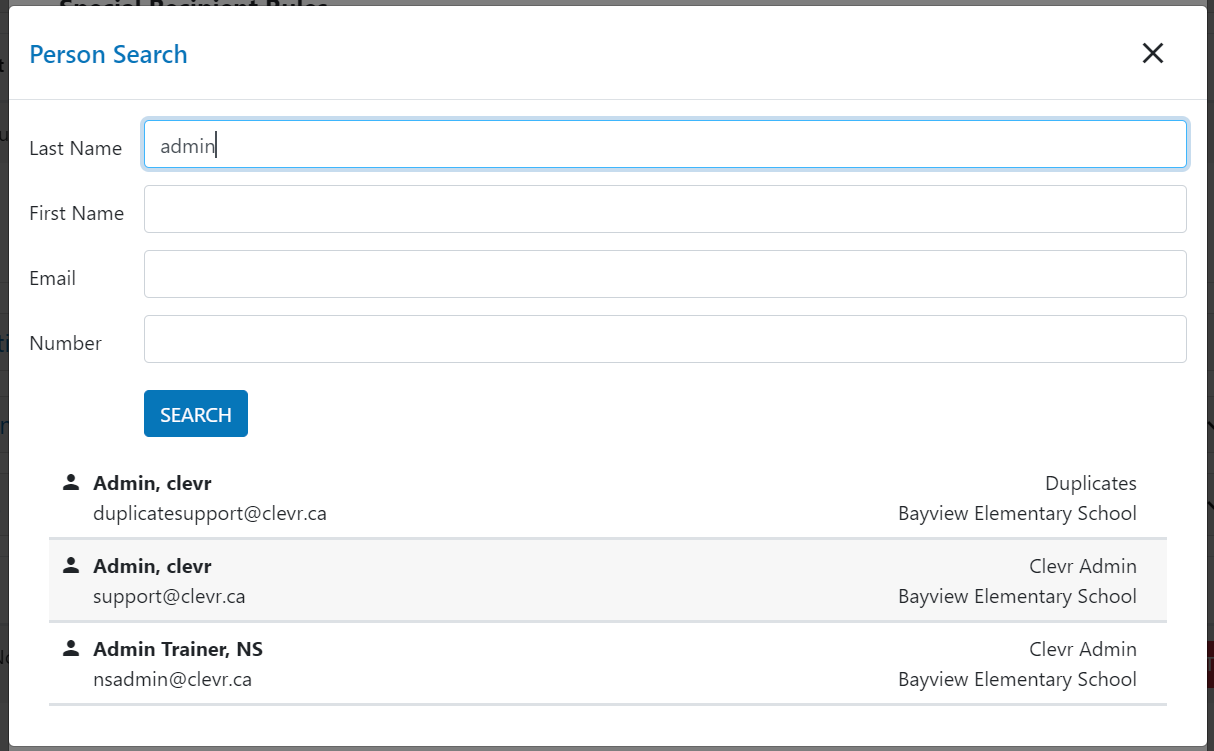Click Bayview Elementary School in last result
The height and width of the screenshot is (751, 1214).
click(x=1017, y=679)
